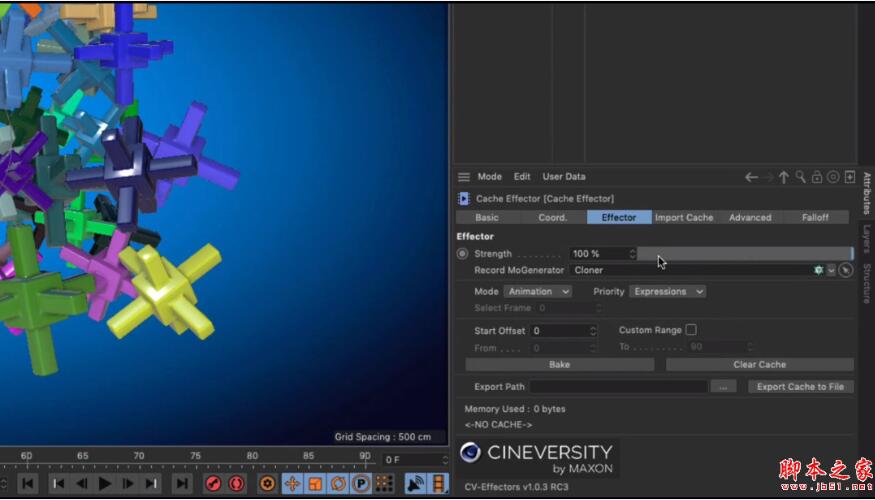
Task: Open the orange keyframe selection gear icon
Action: (x=268, y=483)
